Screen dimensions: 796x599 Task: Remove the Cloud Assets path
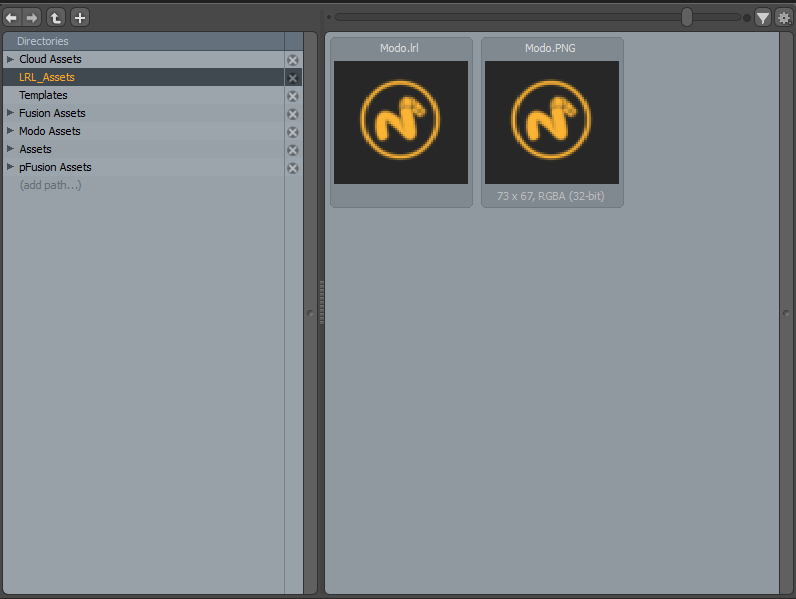coord(293,60)
